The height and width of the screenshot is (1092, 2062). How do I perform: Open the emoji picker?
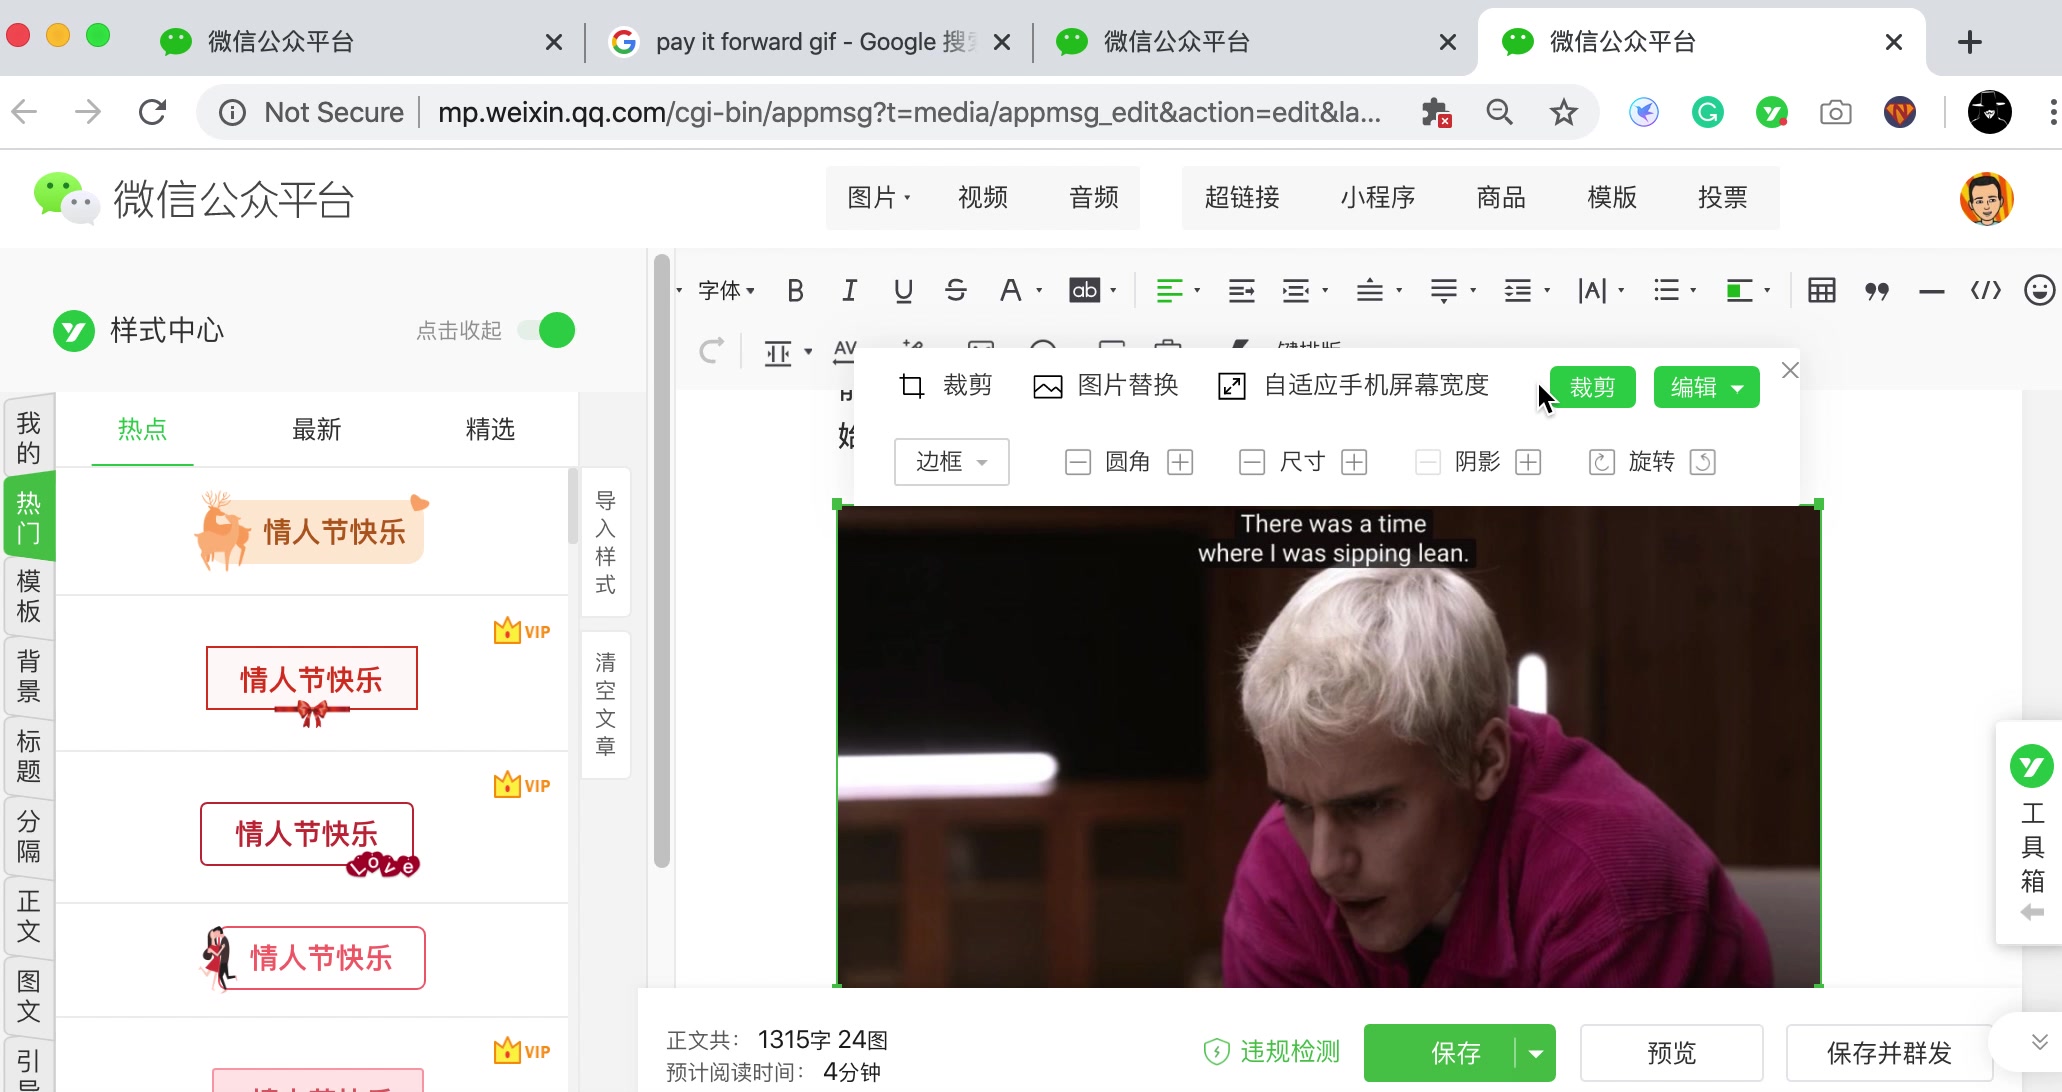tap(2039, 291)
